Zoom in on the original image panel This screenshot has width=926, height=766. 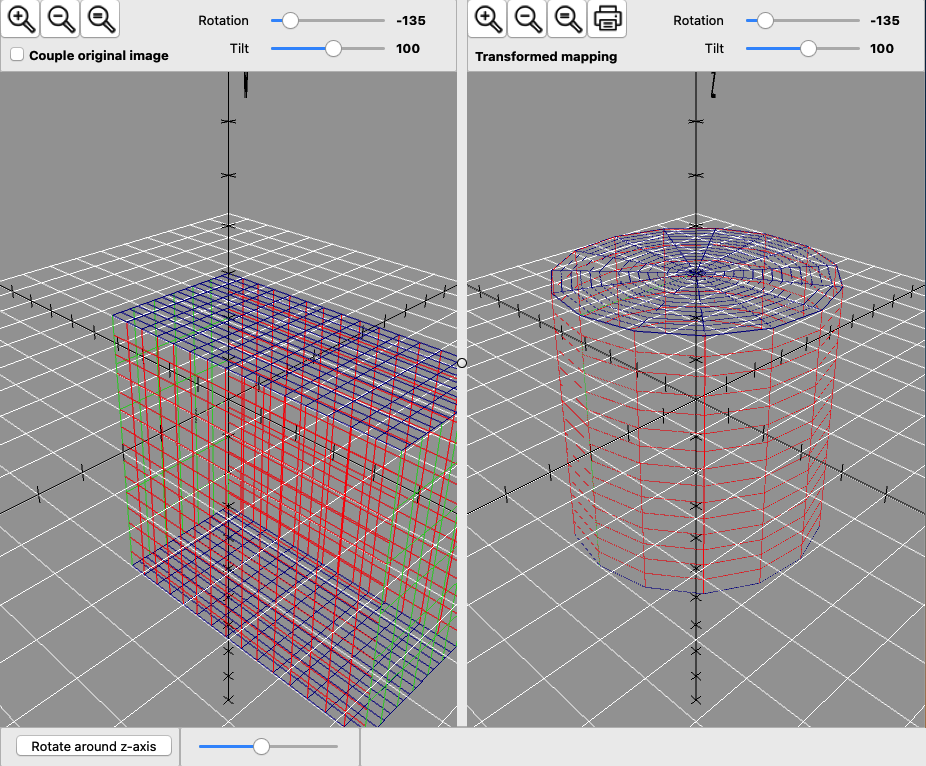pos(22,18)
